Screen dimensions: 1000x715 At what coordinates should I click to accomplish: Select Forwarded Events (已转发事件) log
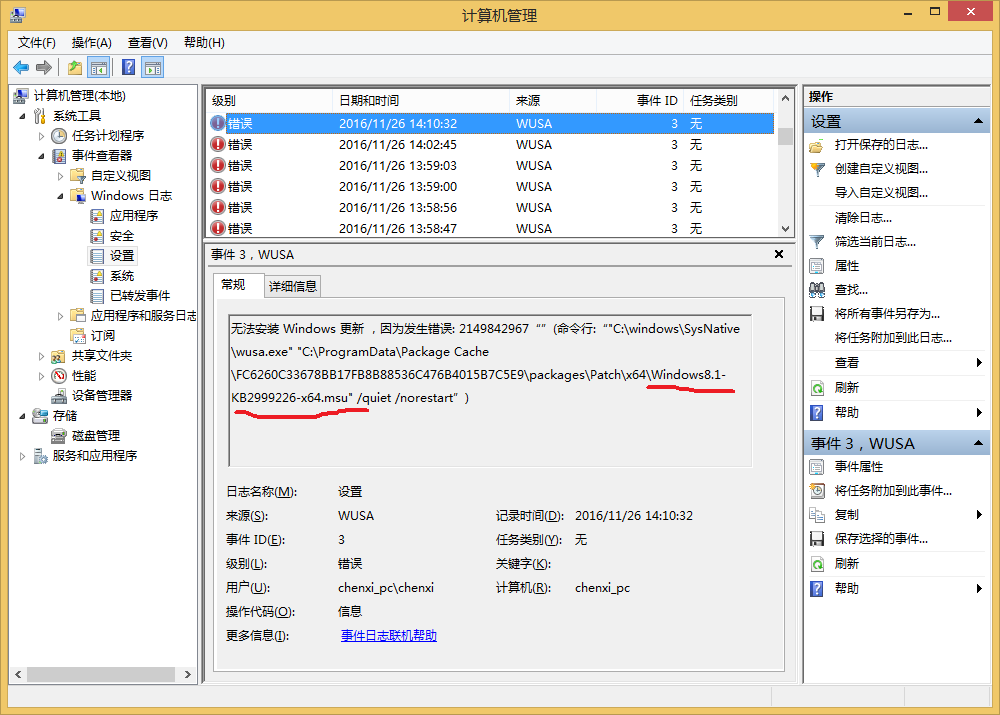(x=140, y=295)
